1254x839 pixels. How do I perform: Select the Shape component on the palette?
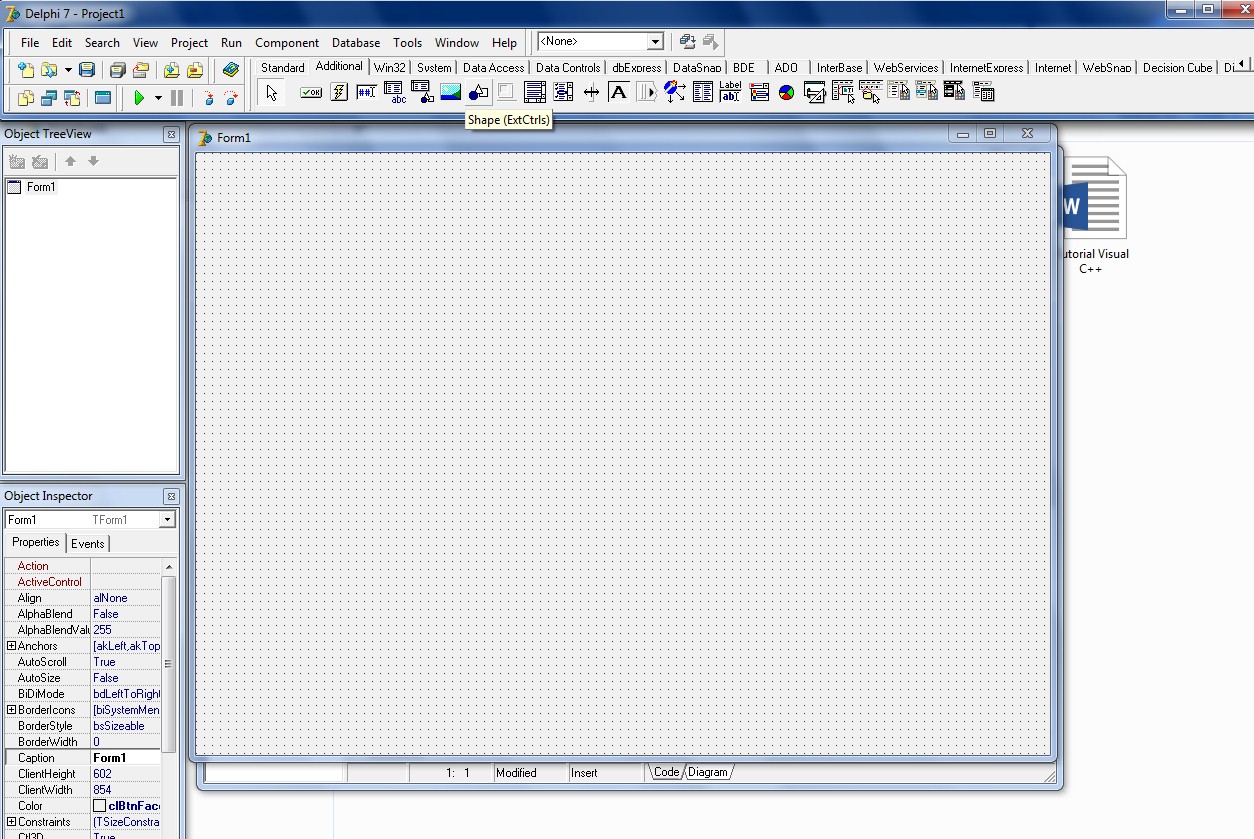pyautogui.click(x=476, y=91)
